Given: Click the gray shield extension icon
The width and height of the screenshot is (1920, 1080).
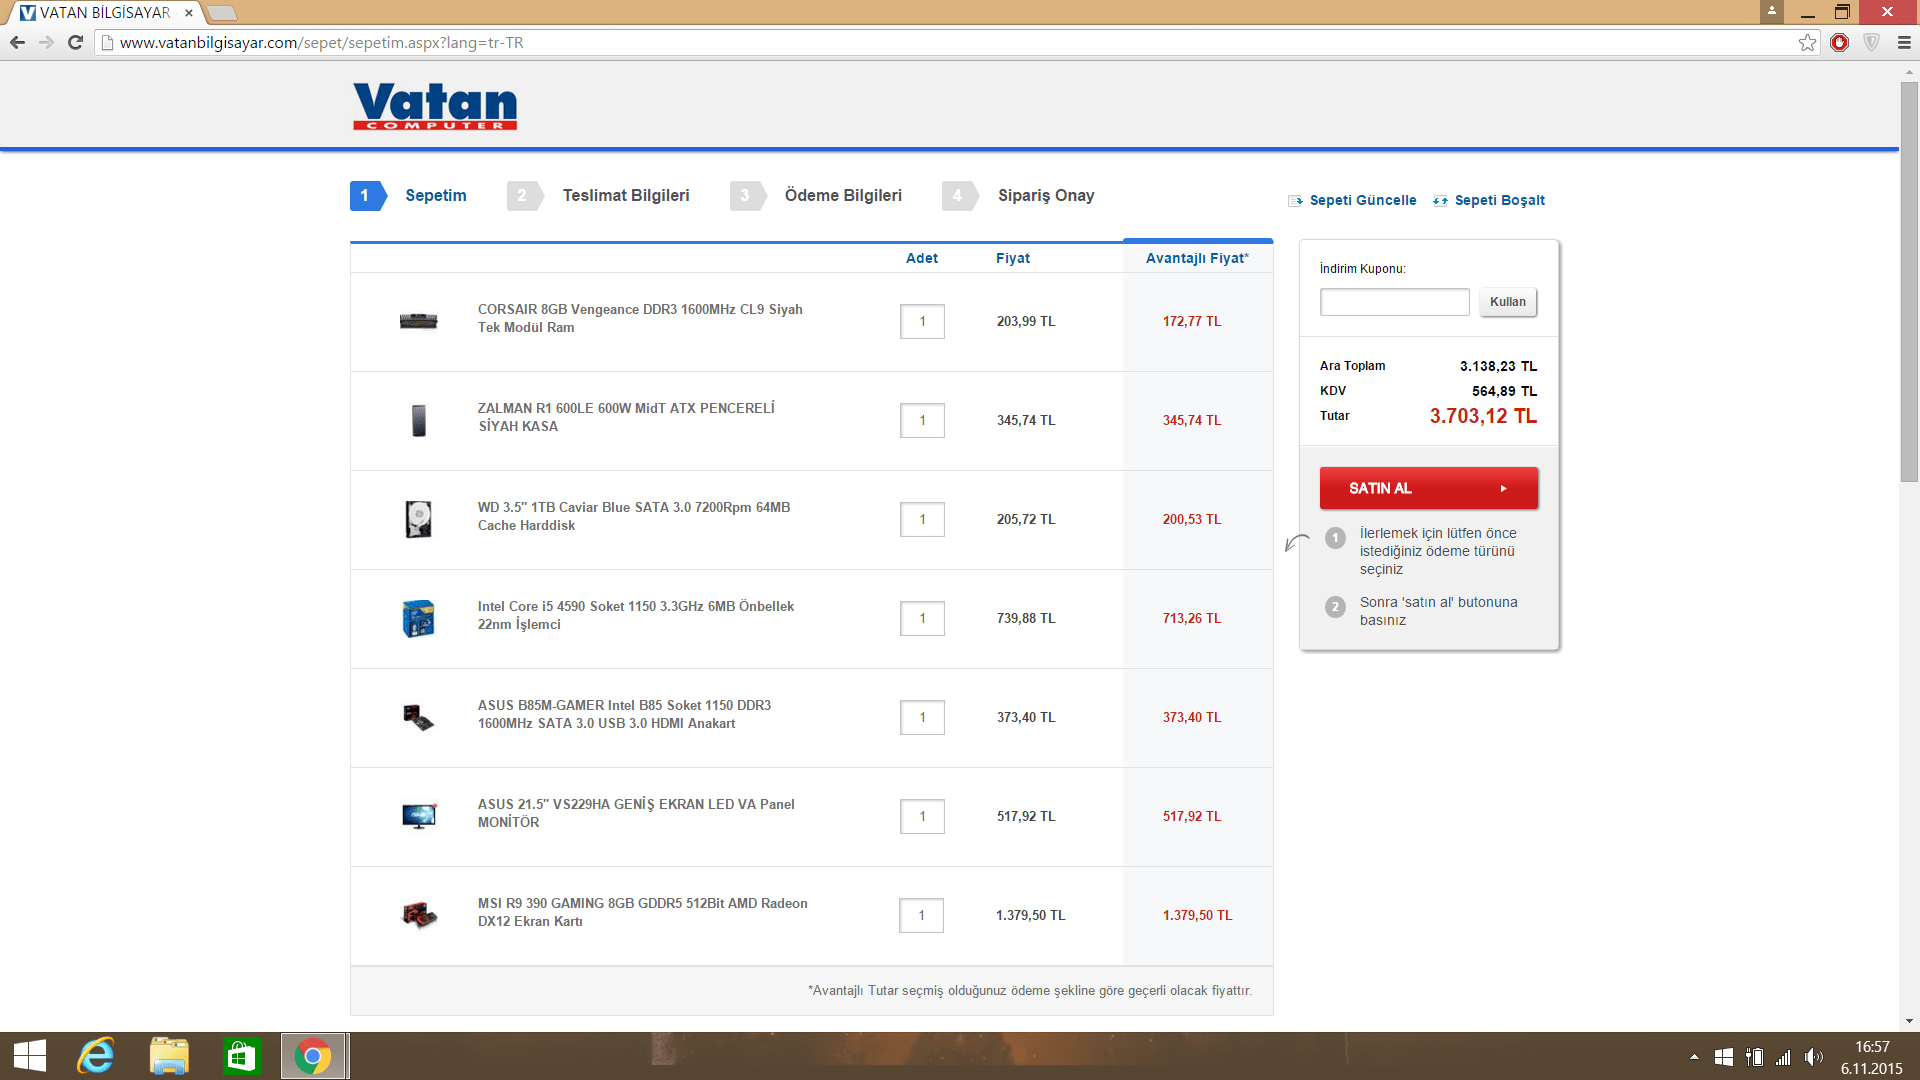Looking at the screenshot, I should [x=1871, y=43].
